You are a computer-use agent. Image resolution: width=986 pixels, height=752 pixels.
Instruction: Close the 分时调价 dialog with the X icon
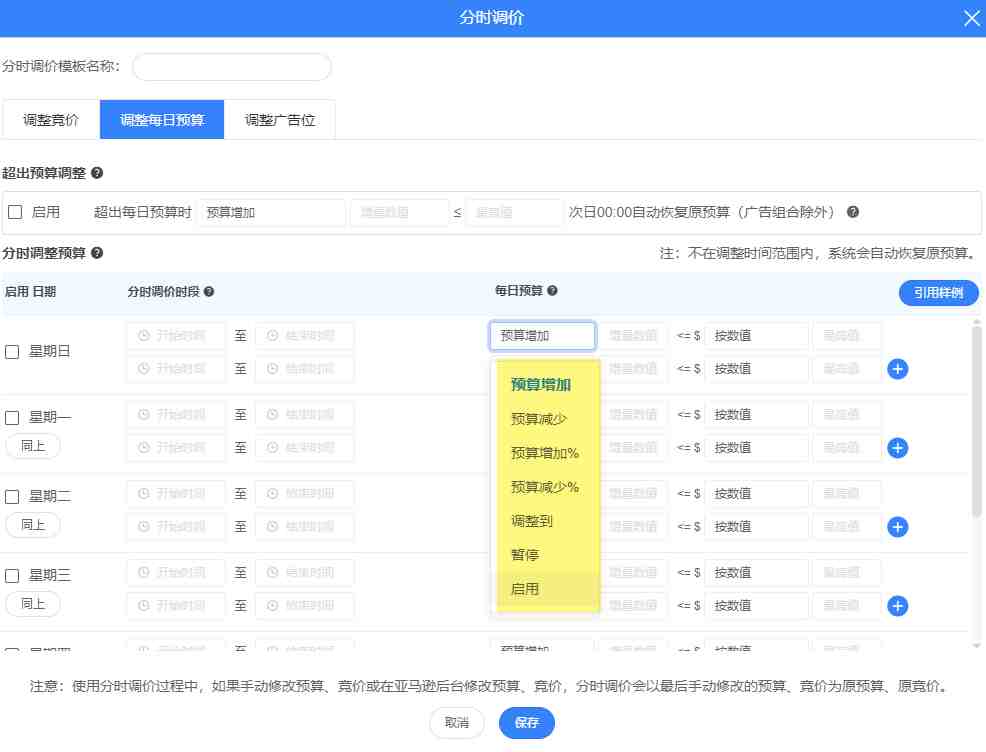click(972, 18)
